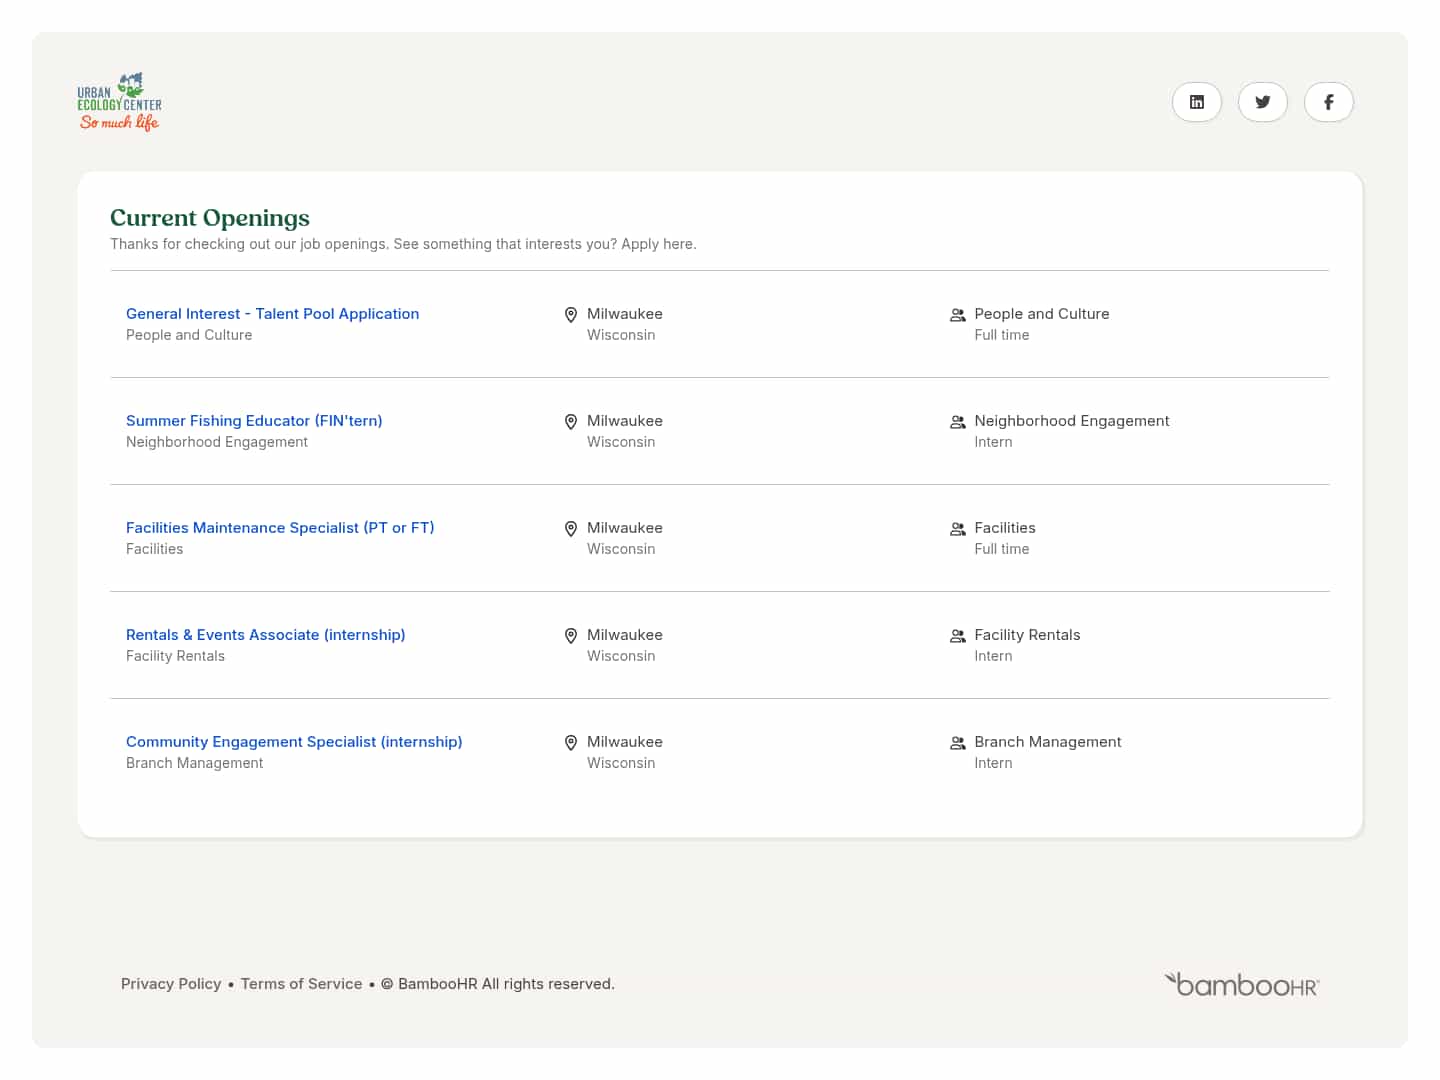Click department people icon beside Facility Rentals
The width and height of the screenshot is (1440, 1080).
point(957,636)
